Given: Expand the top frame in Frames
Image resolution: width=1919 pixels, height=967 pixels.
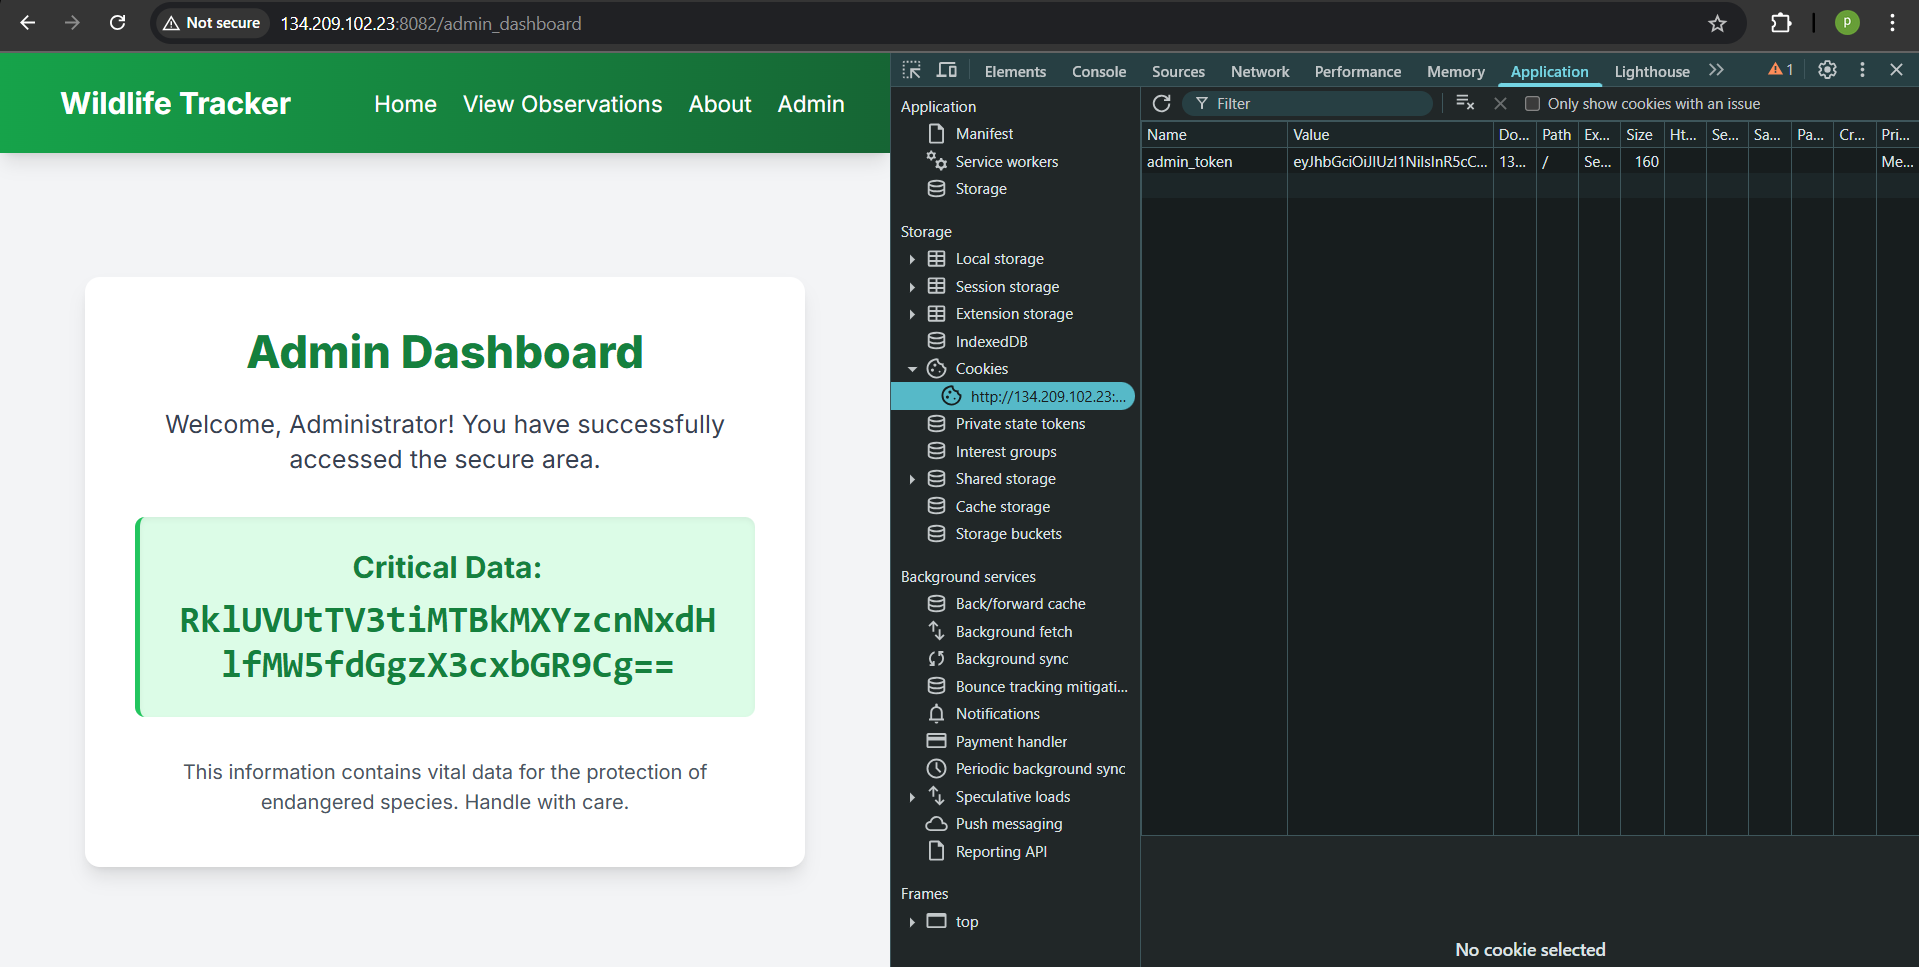Looking at the screenshot, I should point(912,921).
